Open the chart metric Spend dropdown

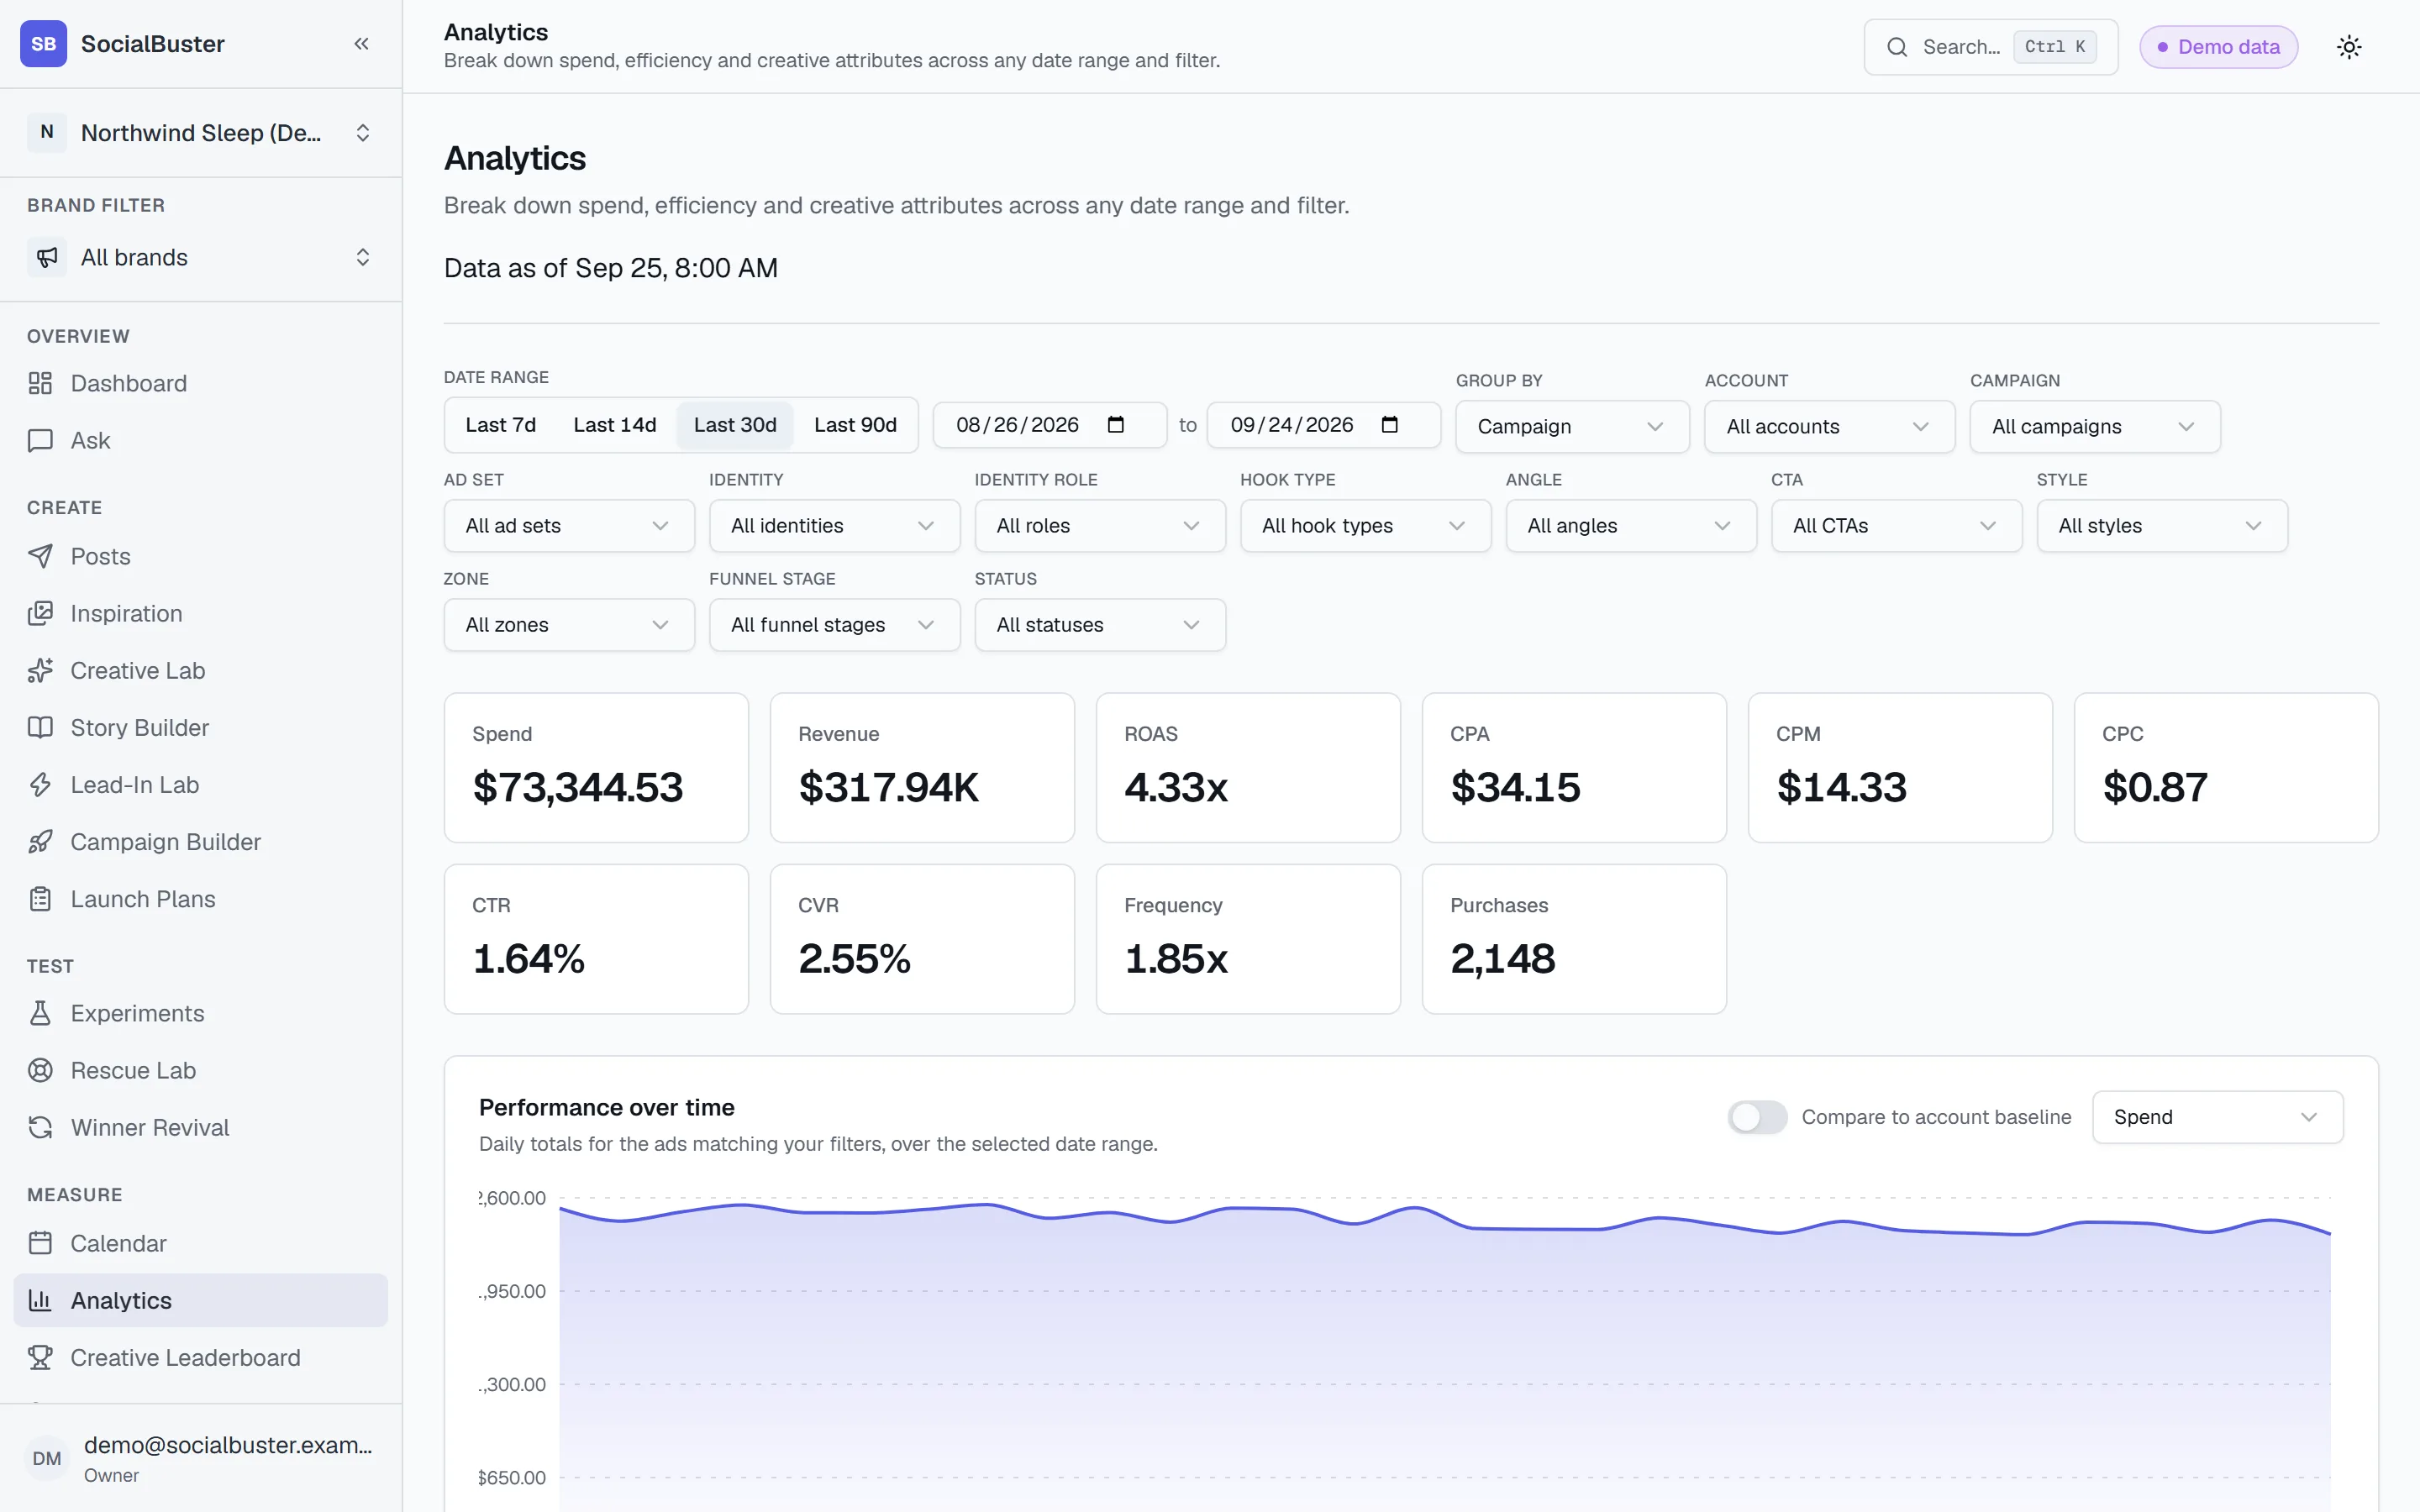2217,1117
